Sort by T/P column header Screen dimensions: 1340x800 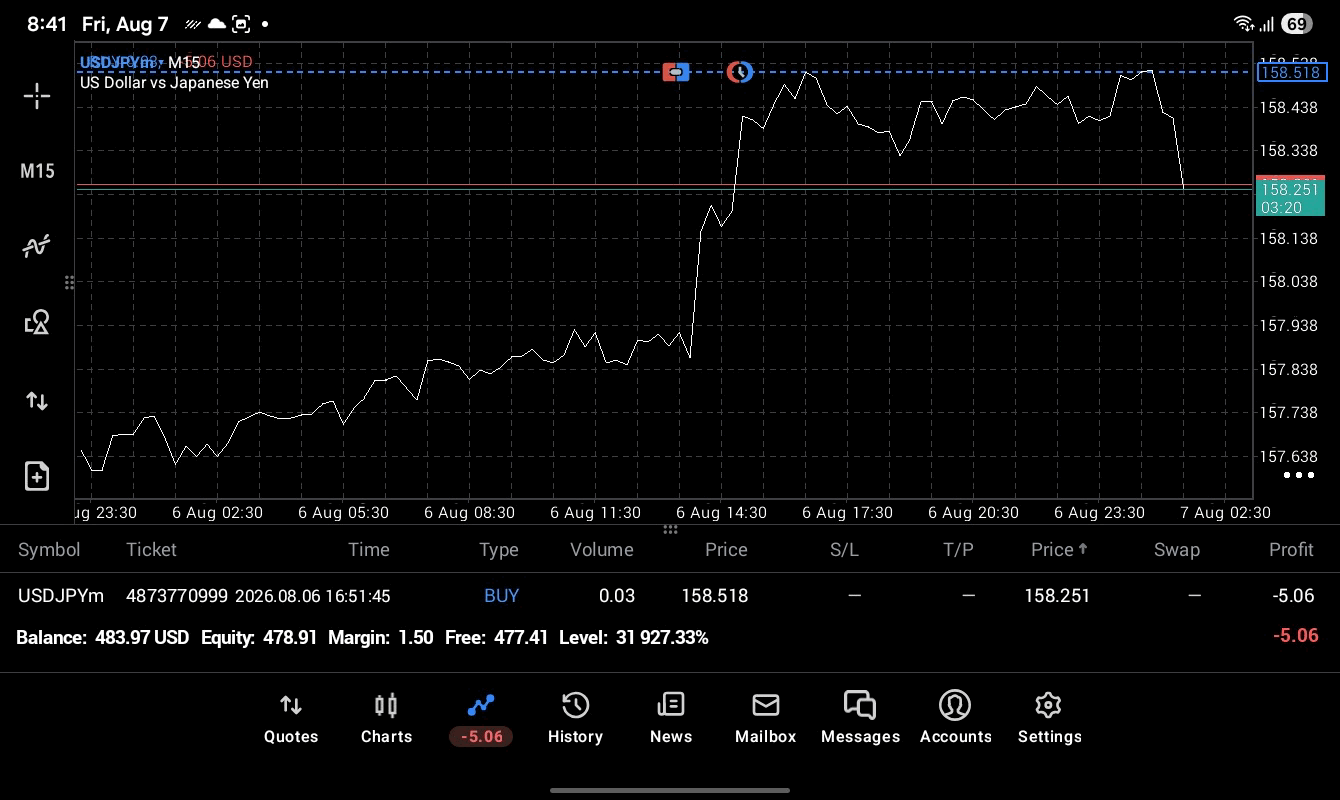pyautogui.click(x=958, y=550)
